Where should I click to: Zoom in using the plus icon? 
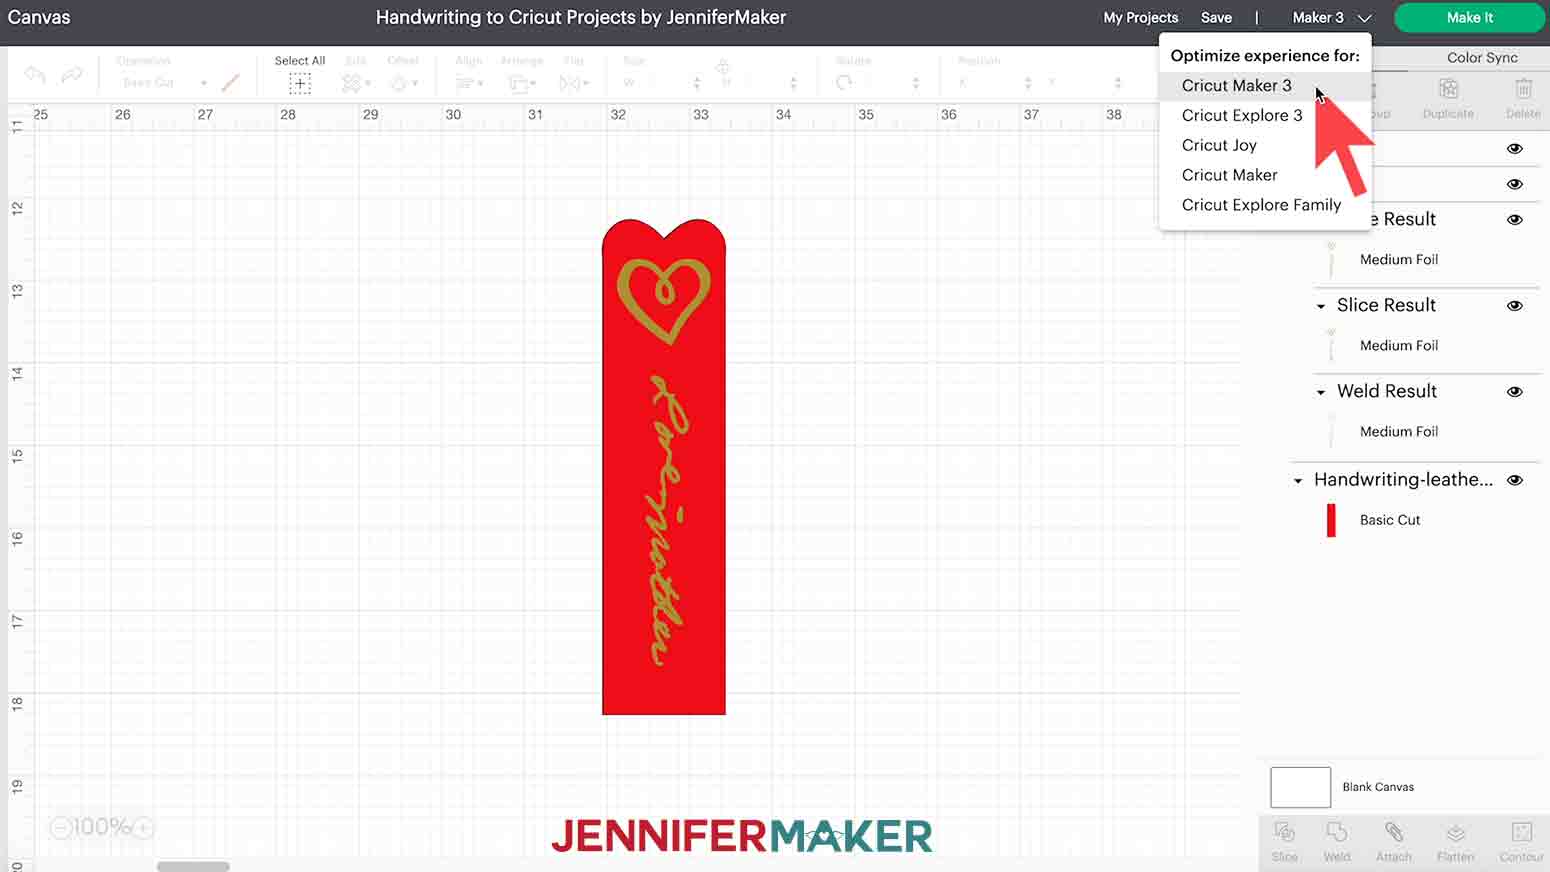tap(143, 827)
